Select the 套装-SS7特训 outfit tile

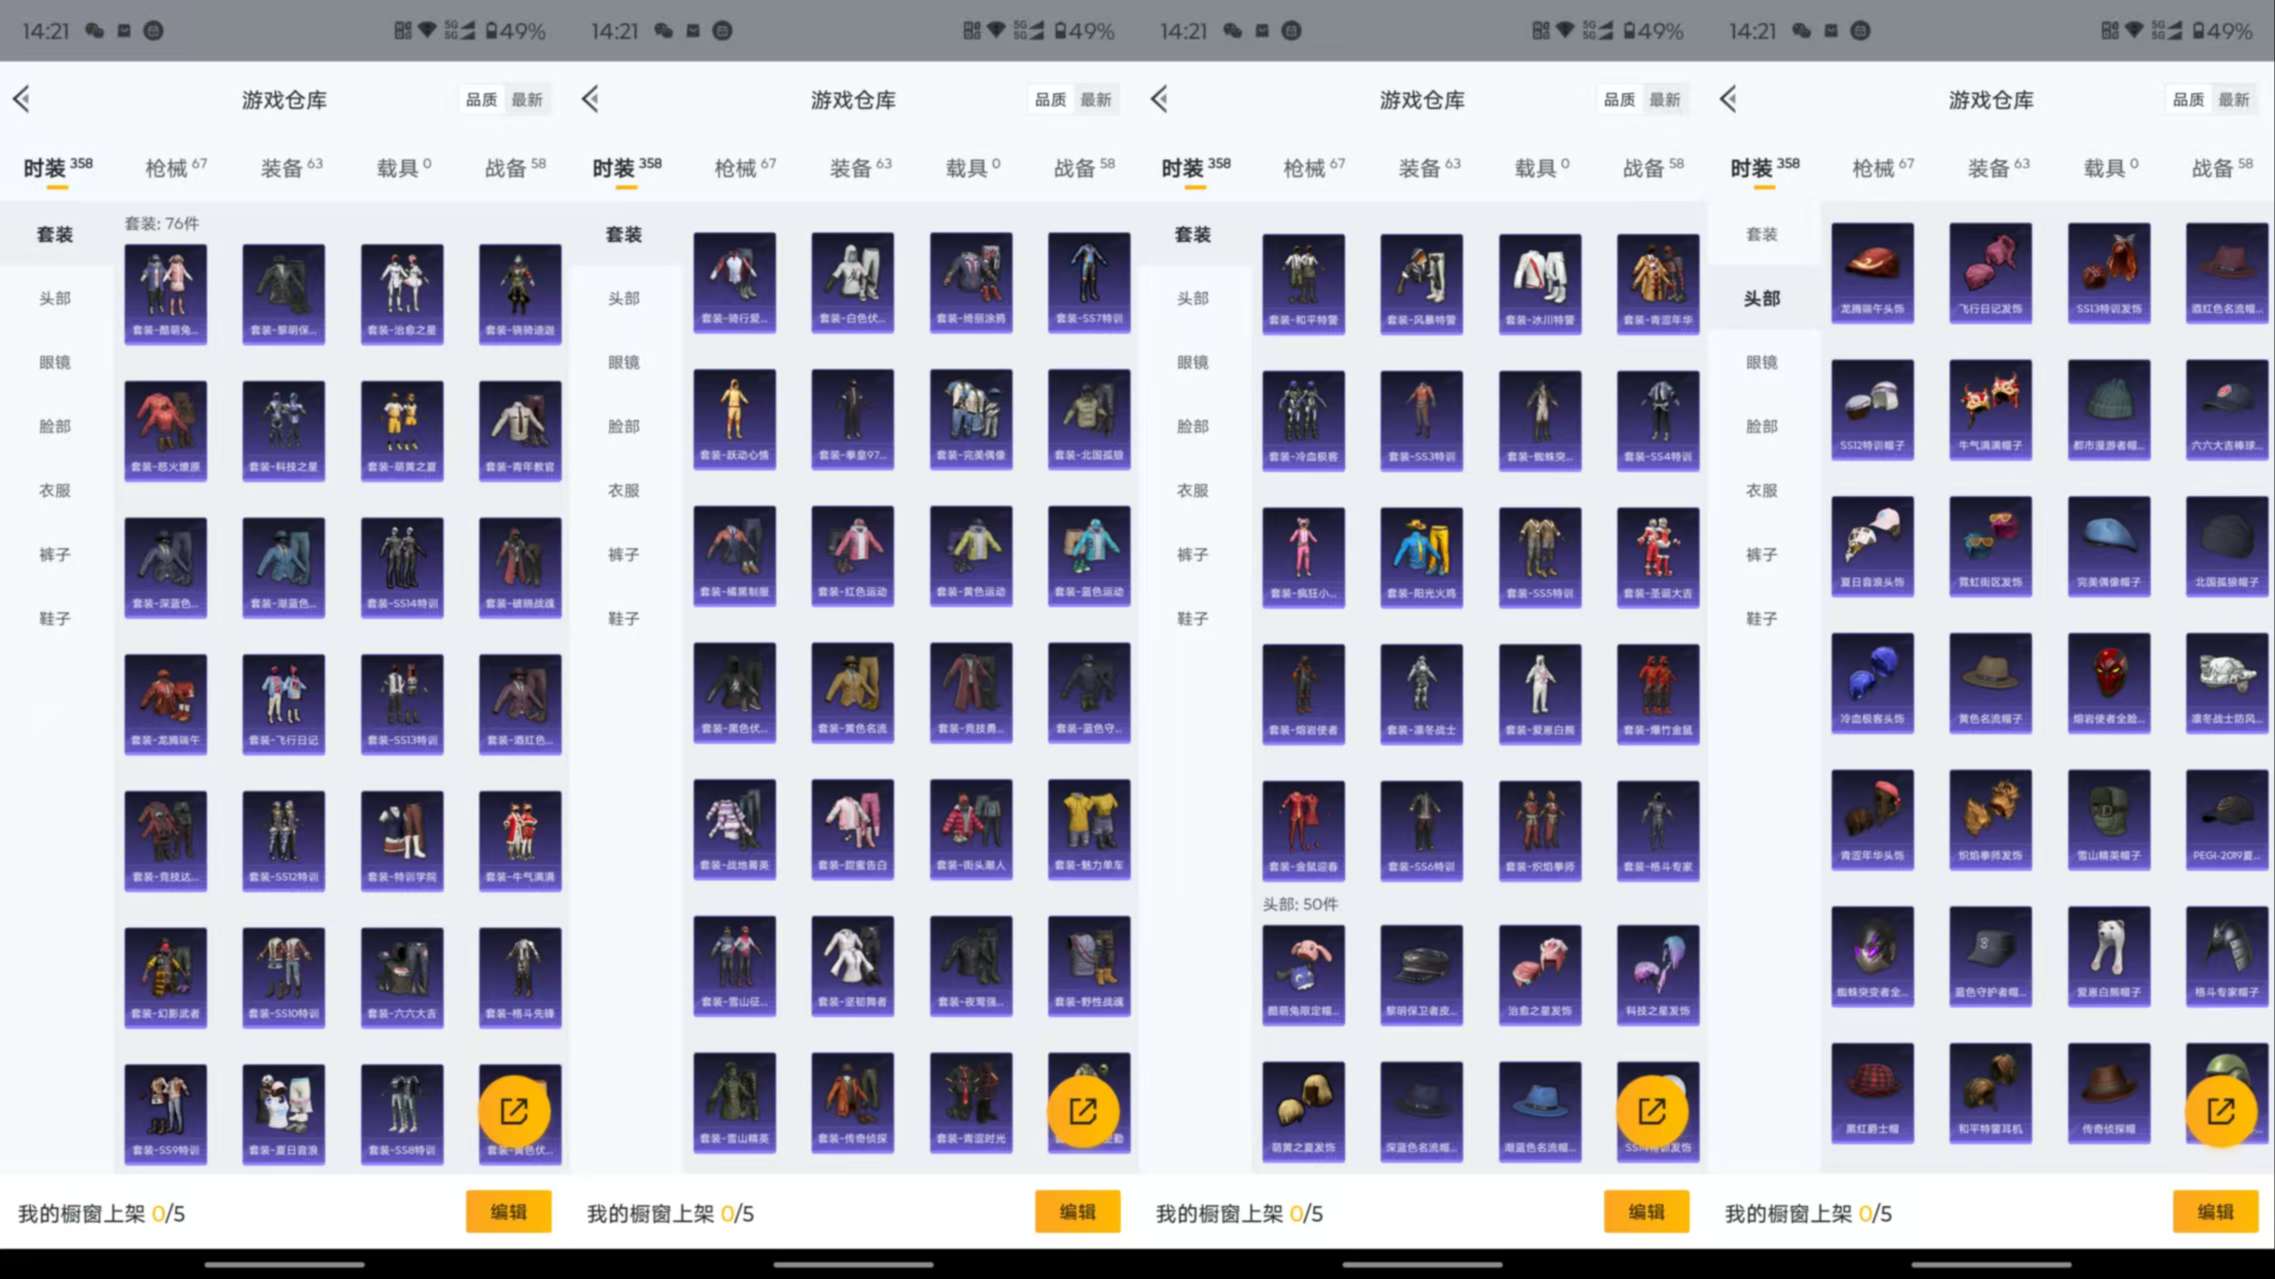[x=1089, y=282]
